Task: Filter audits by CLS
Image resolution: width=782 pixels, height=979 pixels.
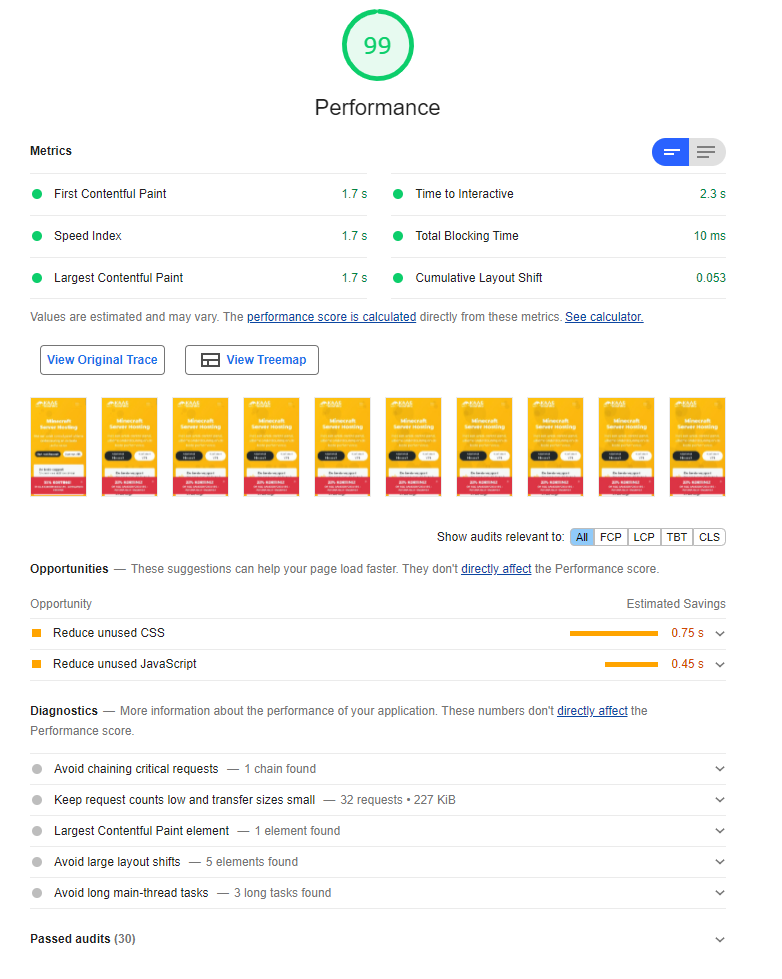Action: pos(709,537)
